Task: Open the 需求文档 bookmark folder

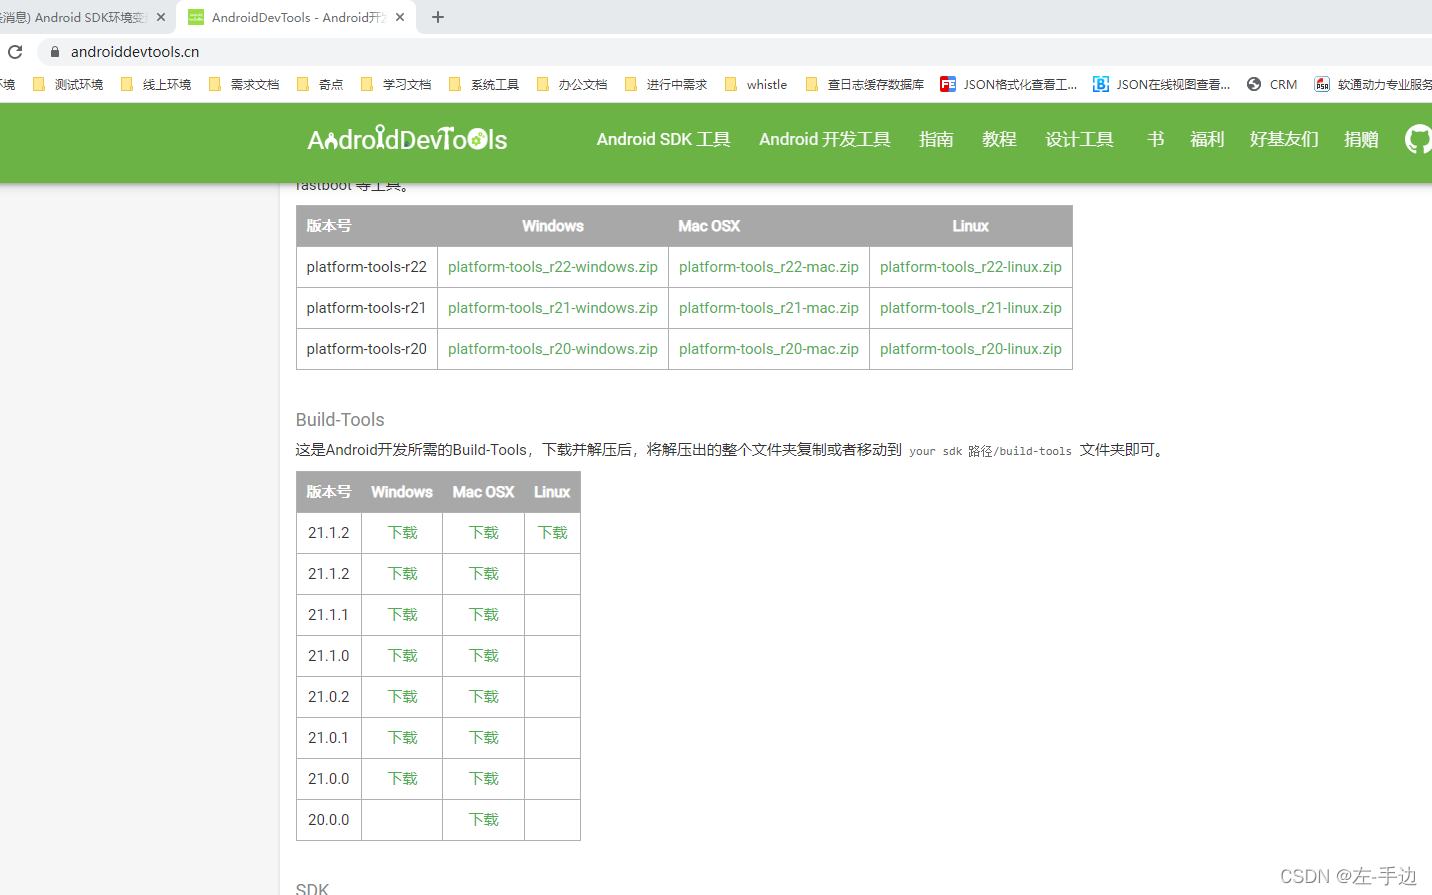Action: (x=244, y=85)
